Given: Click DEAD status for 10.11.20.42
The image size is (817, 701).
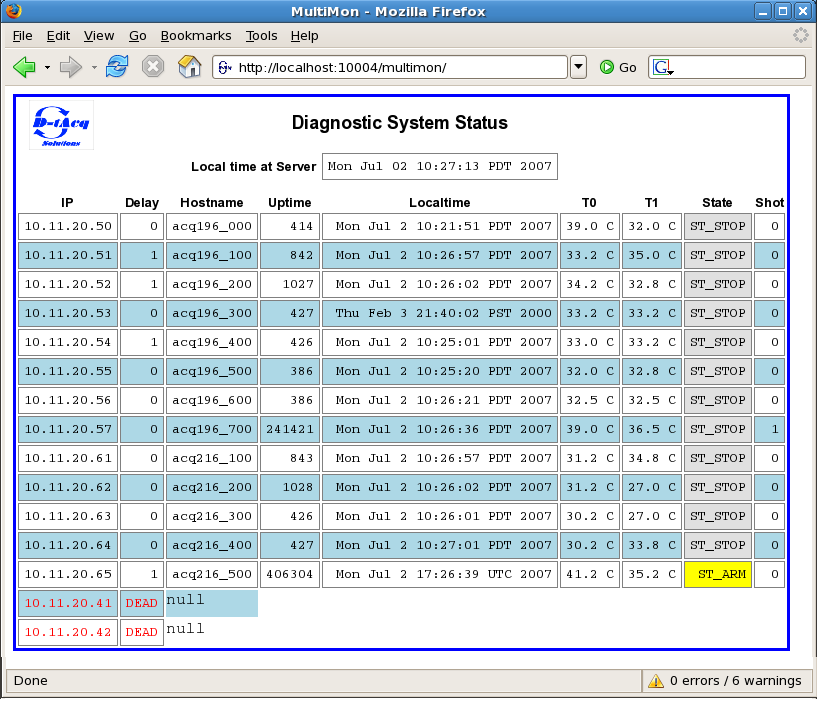Looking at the screenshot, I should coord(142,632).
